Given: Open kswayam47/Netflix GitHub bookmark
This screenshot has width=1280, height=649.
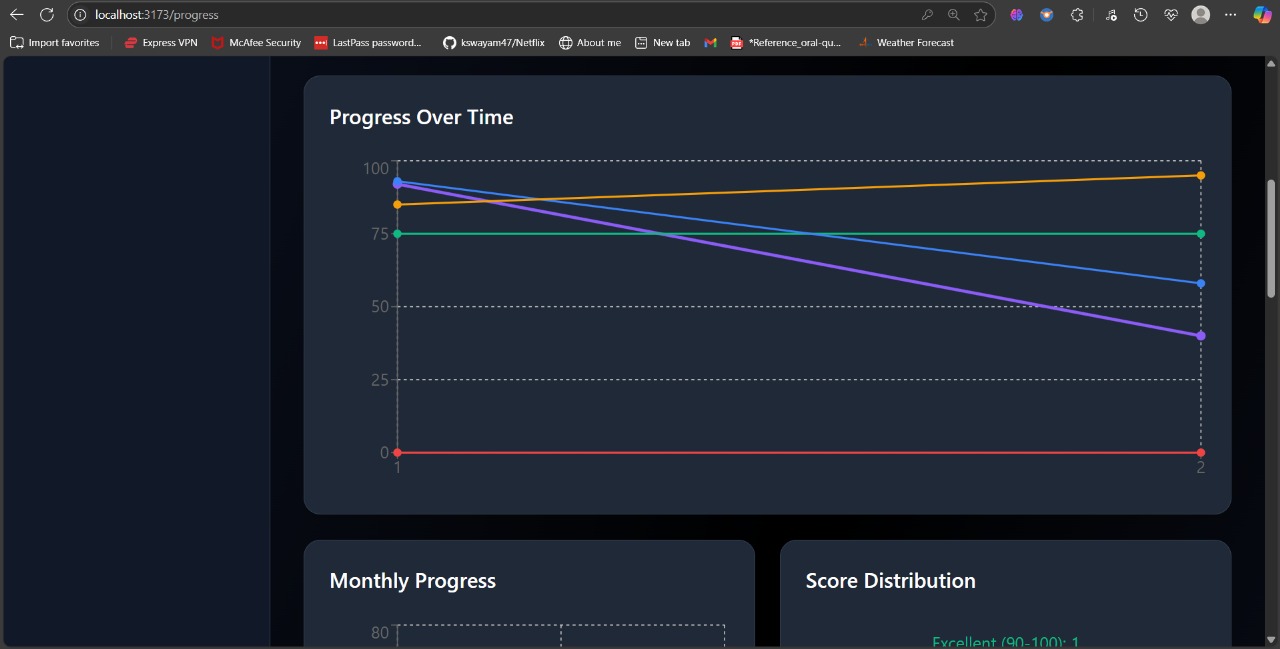Looking at the screenshot, I should [x=494, y=43].
